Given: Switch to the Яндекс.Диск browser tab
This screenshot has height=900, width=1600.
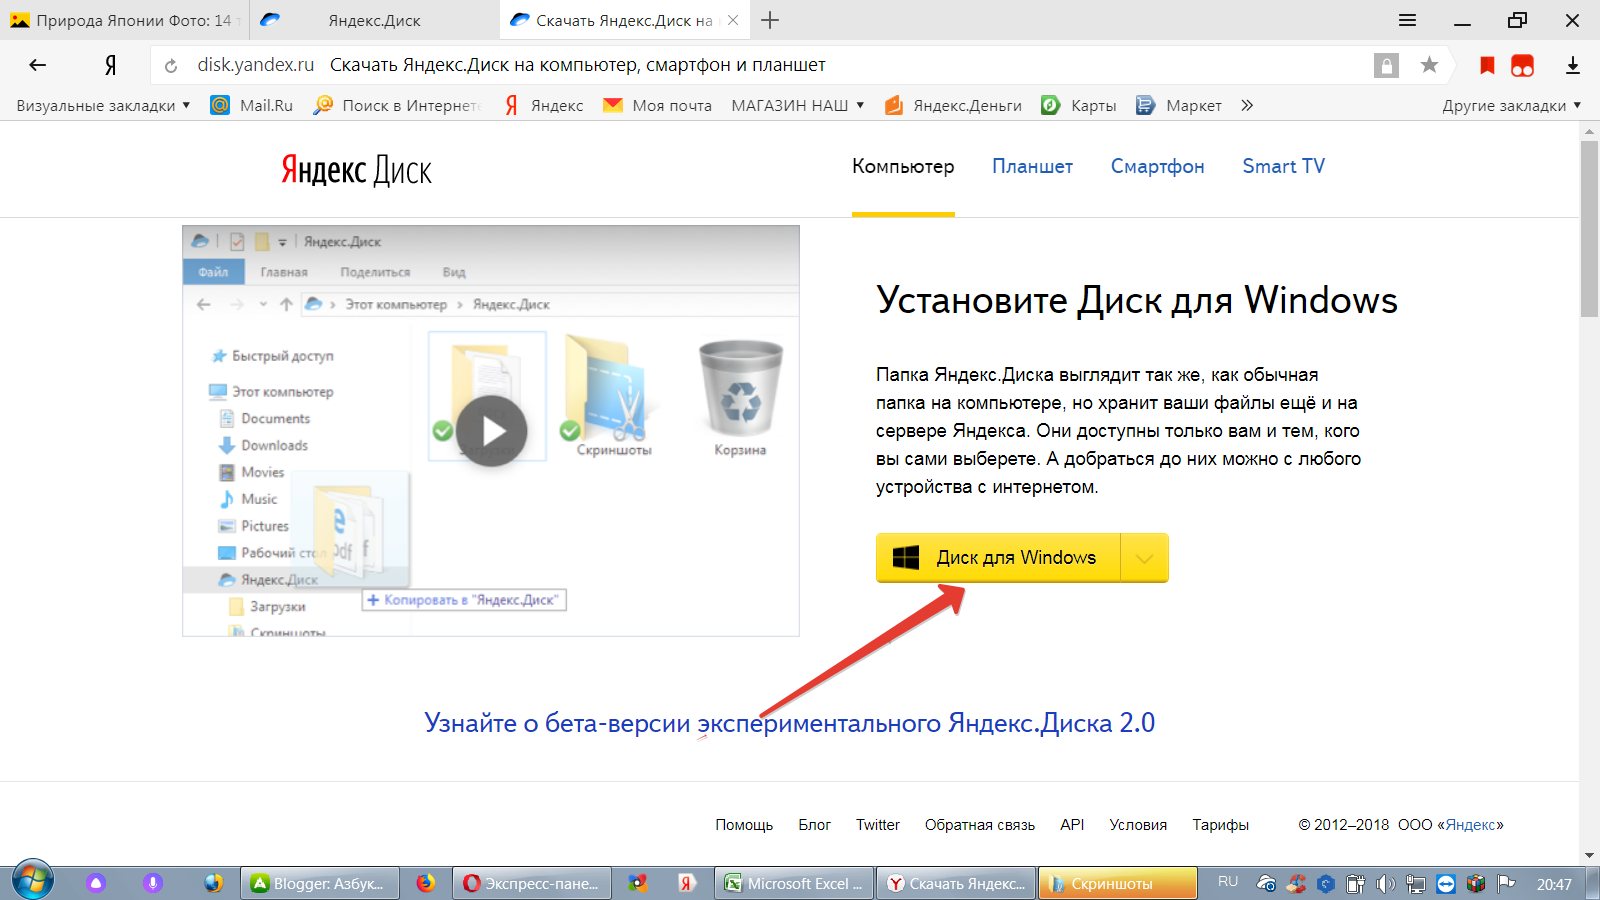Looking at the screenshot, I should (x=374, y=20).
